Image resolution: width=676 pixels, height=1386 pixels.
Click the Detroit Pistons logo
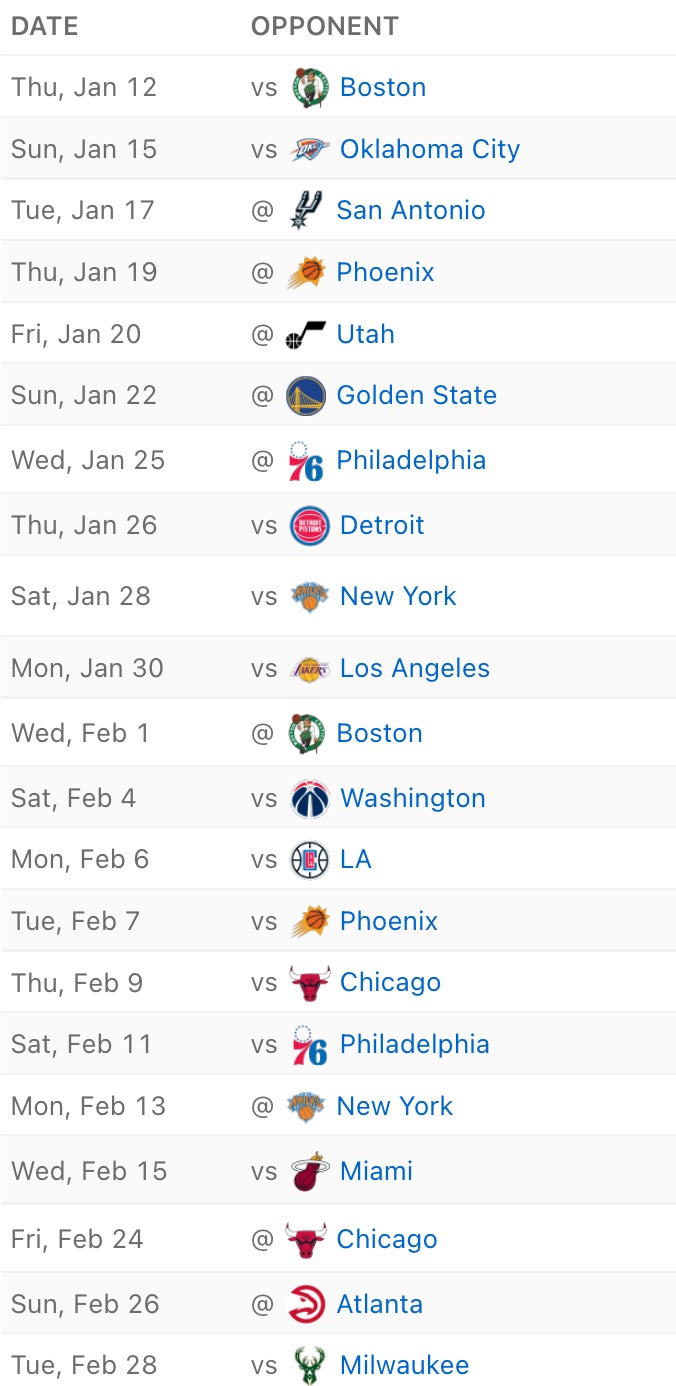309,525
